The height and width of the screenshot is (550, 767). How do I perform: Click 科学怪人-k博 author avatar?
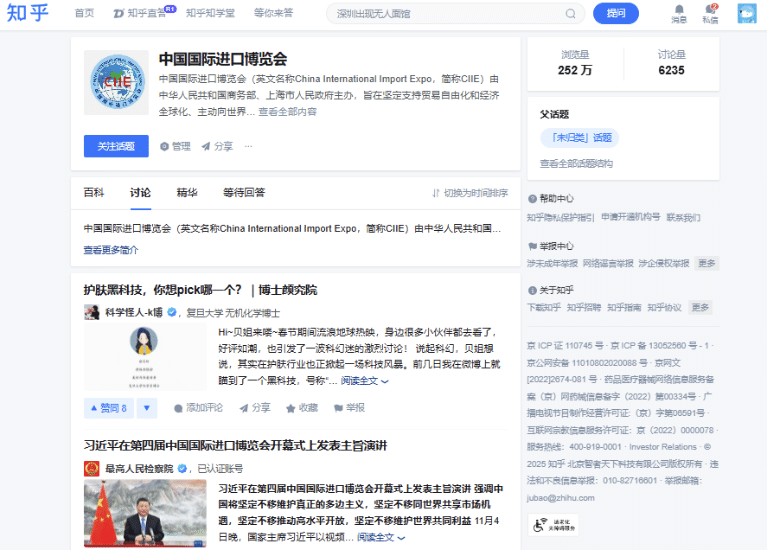point(91,312)
